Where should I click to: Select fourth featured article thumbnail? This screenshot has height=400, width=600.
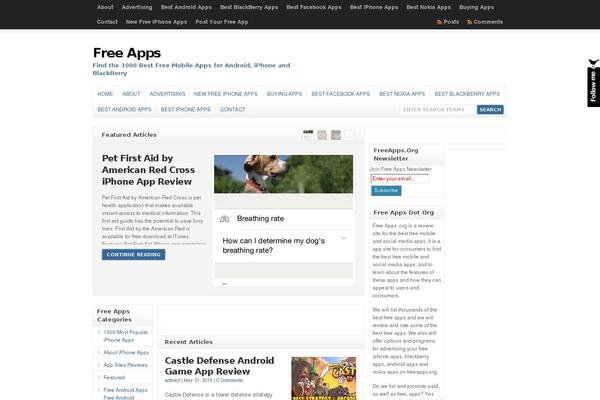349,135
